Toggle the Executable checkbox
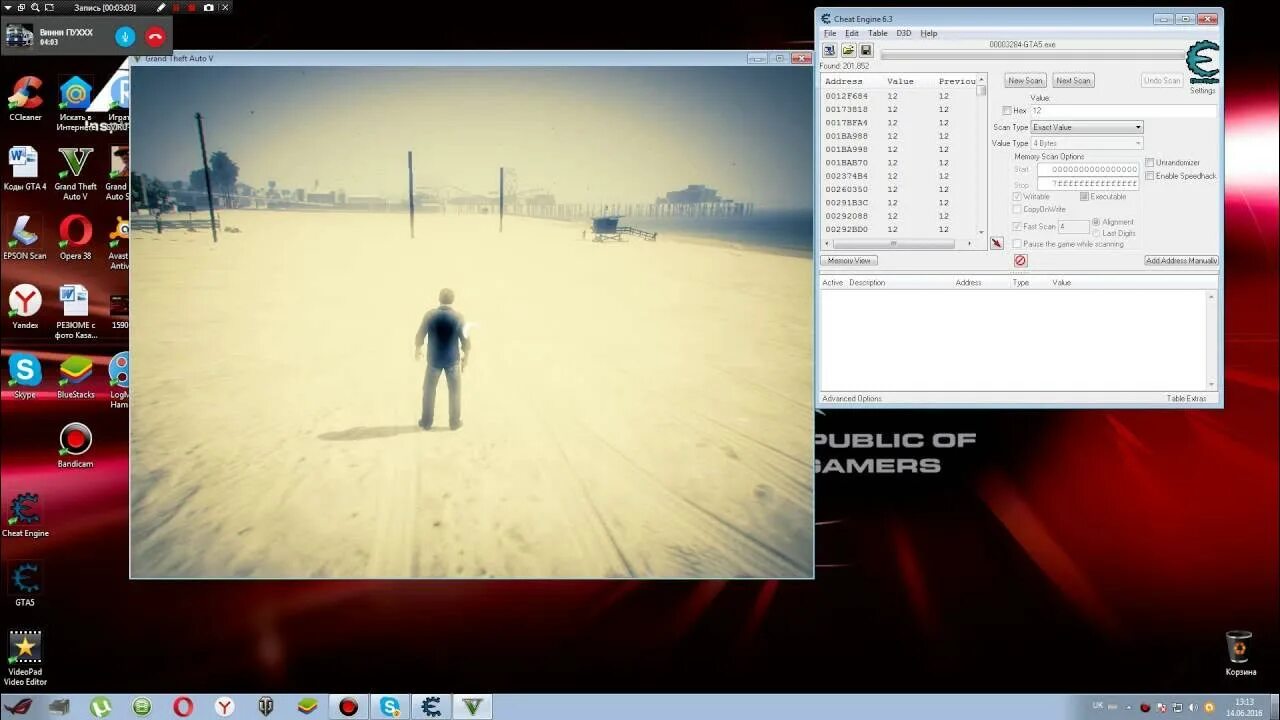 pos(1085,197)
